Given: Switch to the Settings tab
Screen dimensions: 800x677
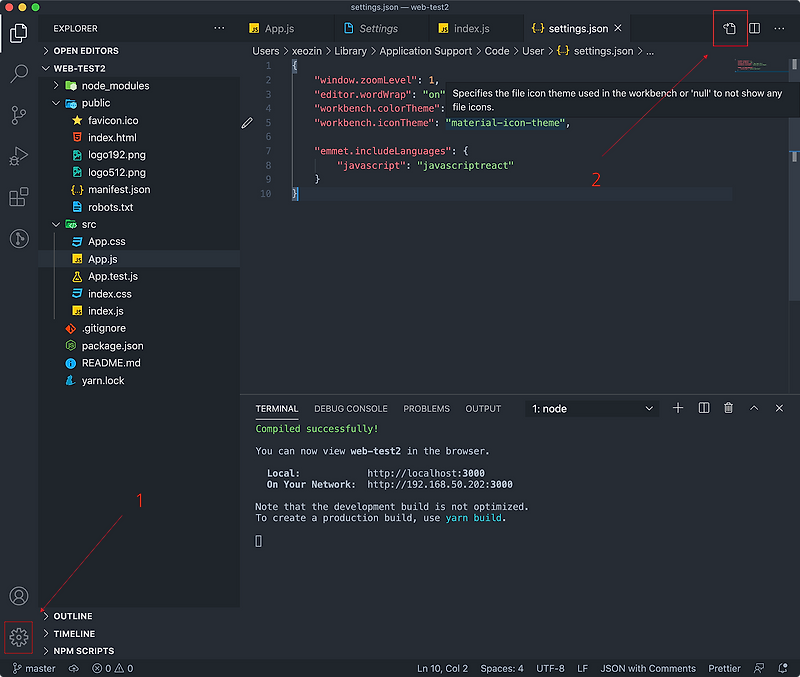Looking at the screenshot, I should click(x=380, y=28).
